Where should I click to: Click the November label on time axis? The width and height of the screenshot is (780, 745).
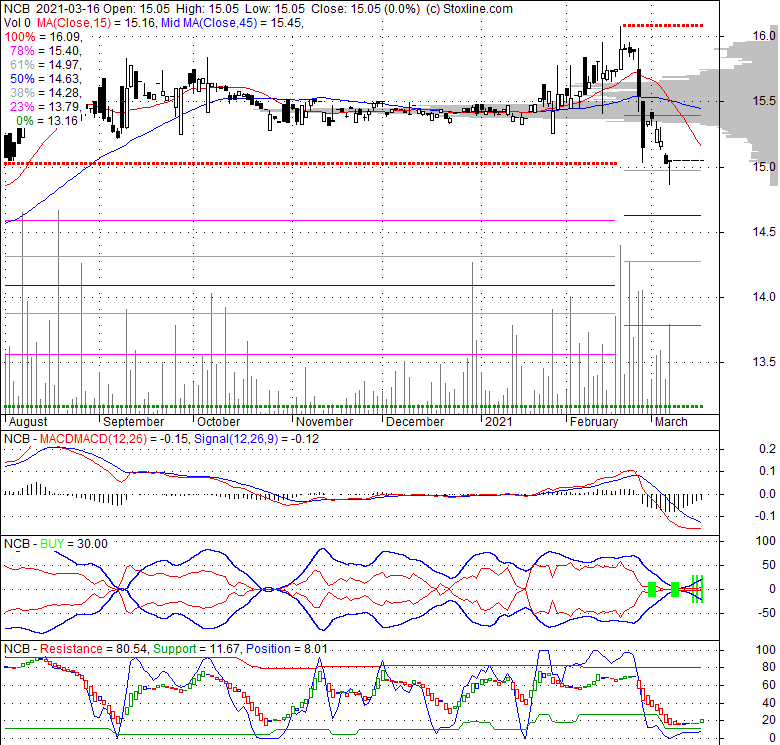324,422
